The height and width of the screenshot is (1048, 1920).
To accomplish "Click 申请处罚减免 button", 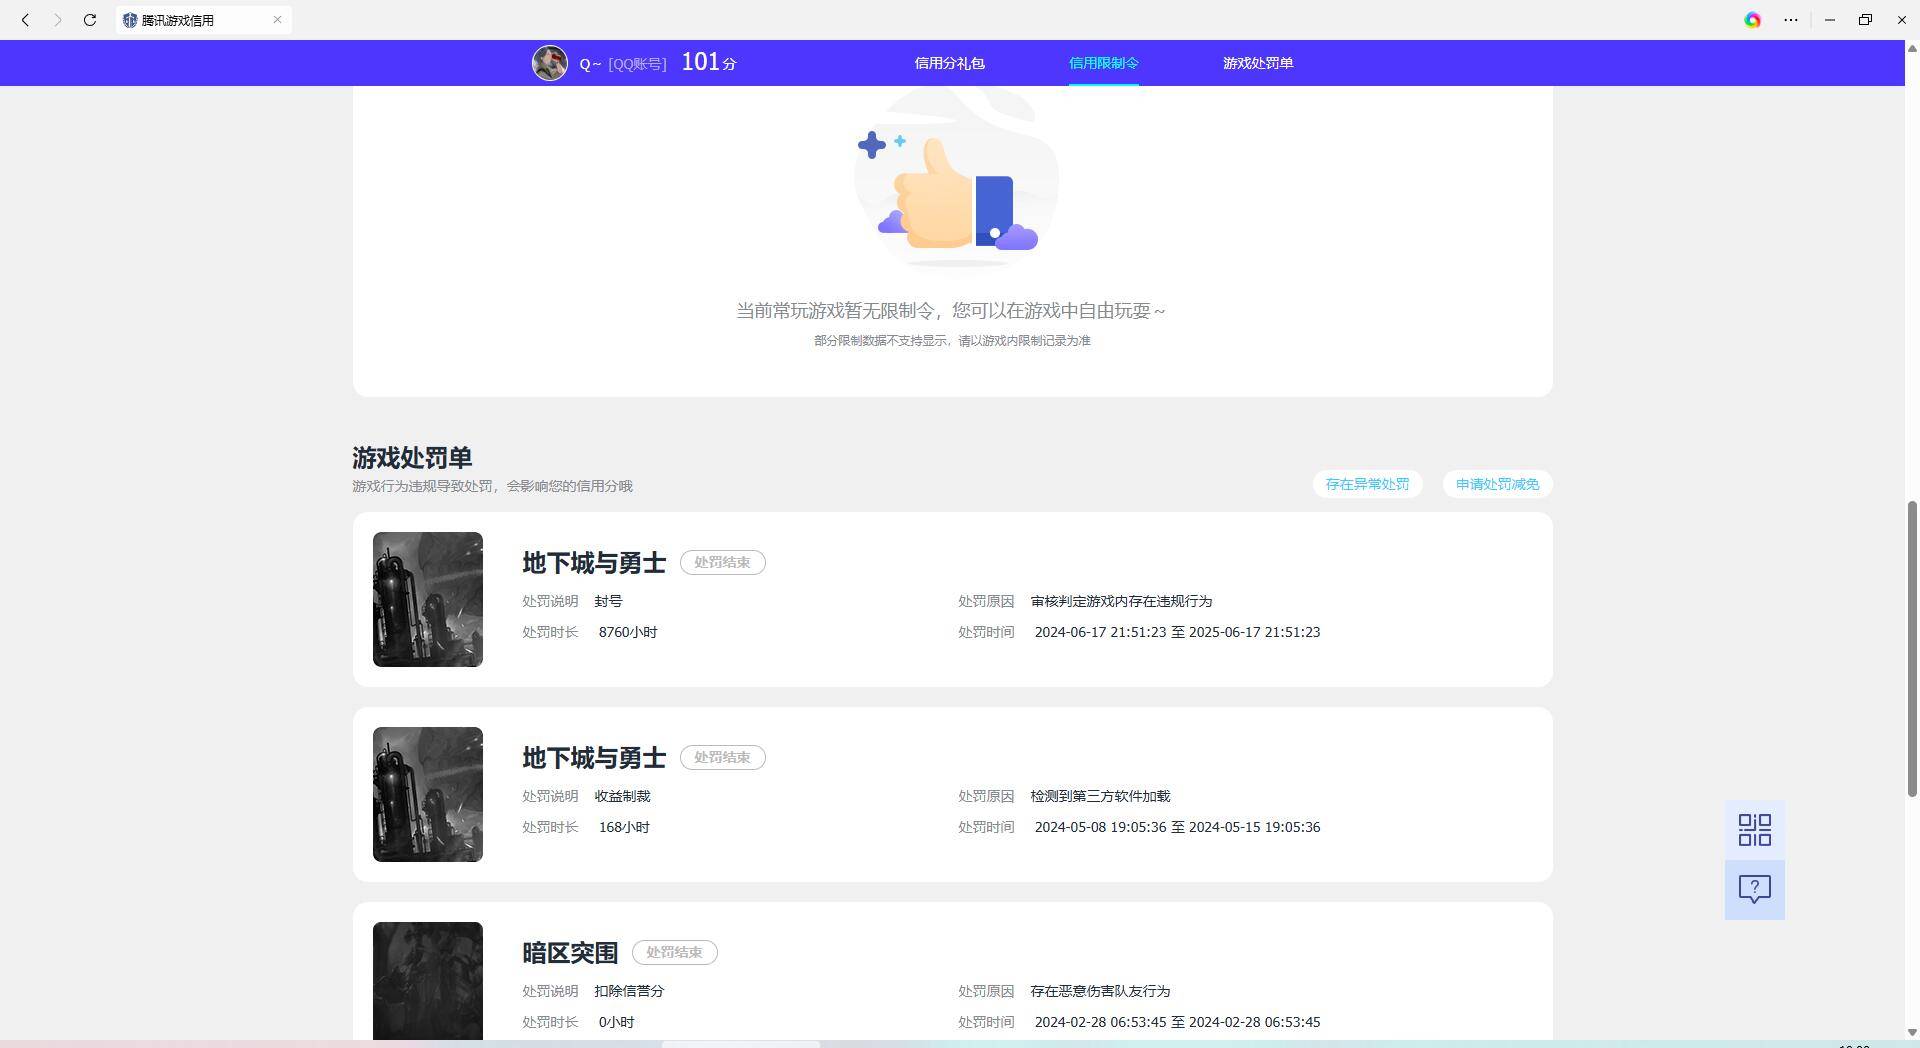I will [x=1497, y=484].
